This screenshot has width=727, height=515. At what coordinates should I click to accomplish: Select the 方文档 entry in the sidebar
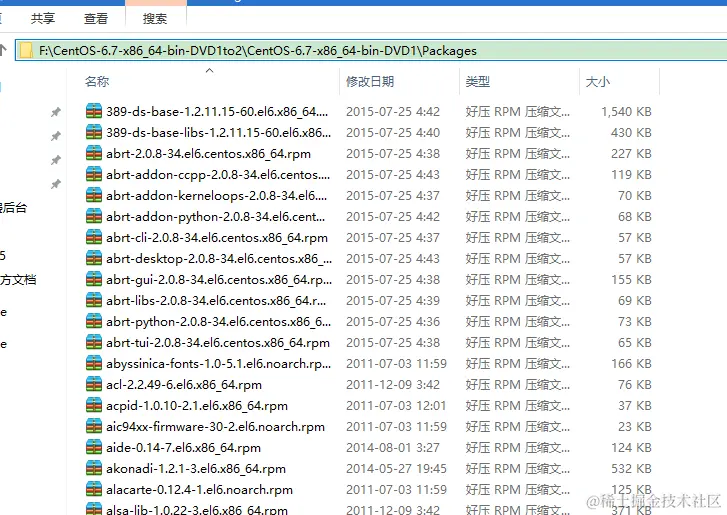[x=18, y=280]
